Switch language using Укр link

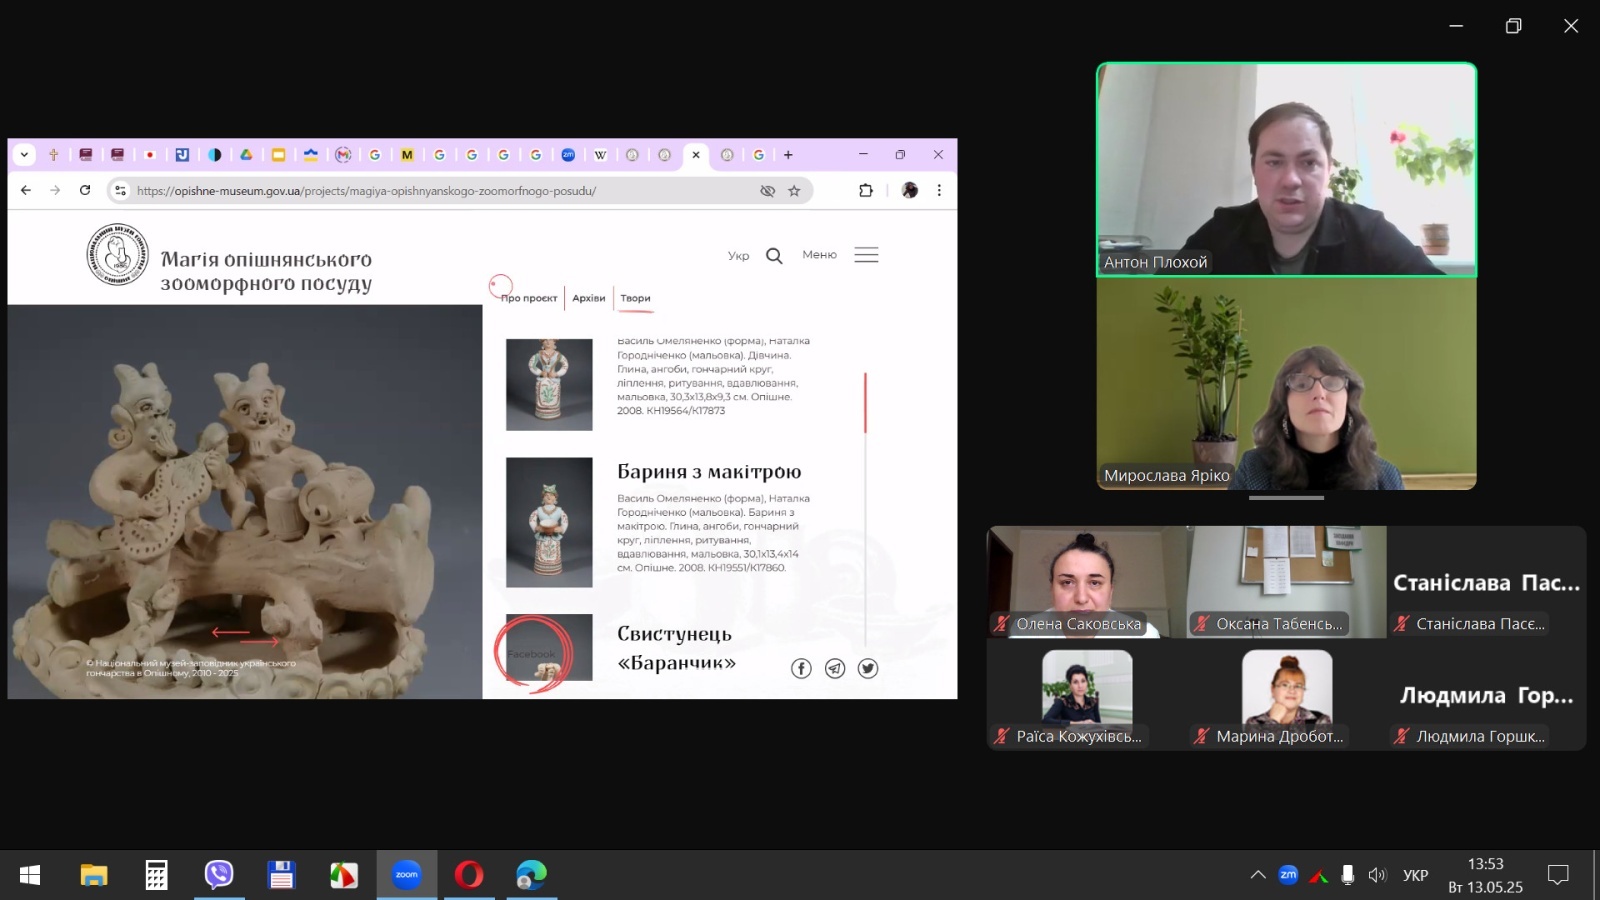[738, 256]
